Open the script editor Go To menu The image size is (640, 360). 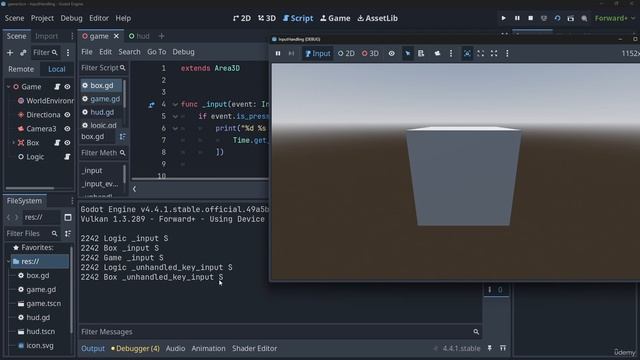coord(157,52)
